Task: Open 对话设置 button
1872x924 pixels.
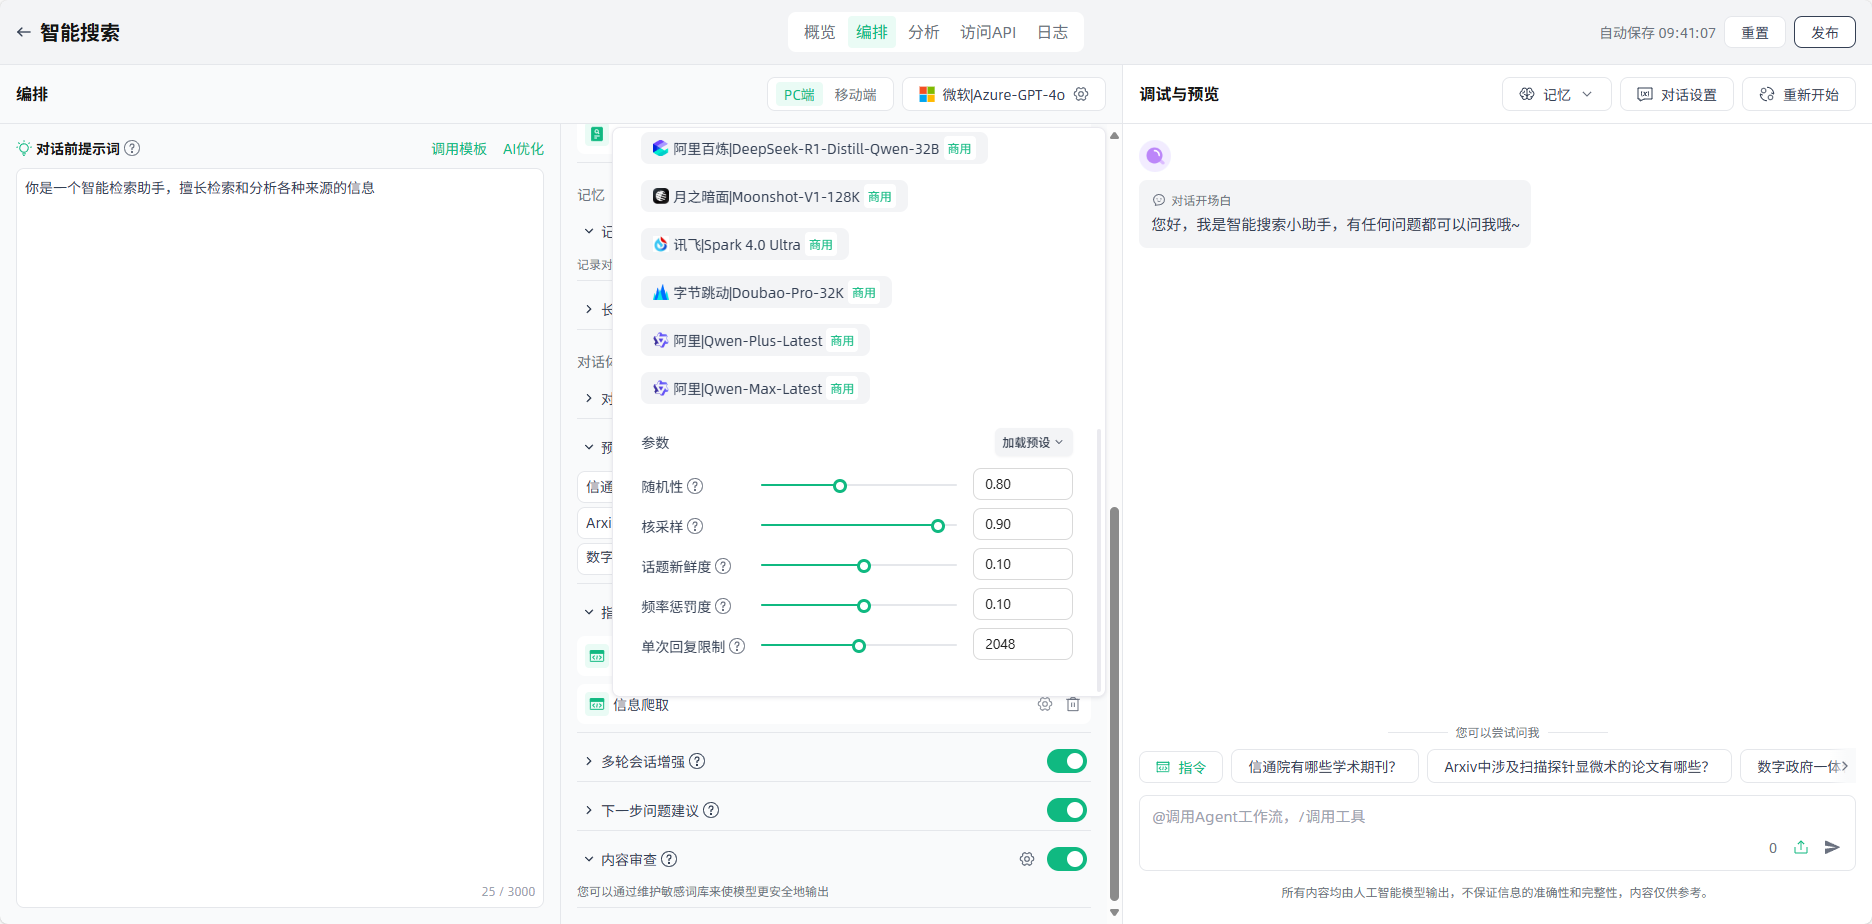Action: click(1677, 94)
